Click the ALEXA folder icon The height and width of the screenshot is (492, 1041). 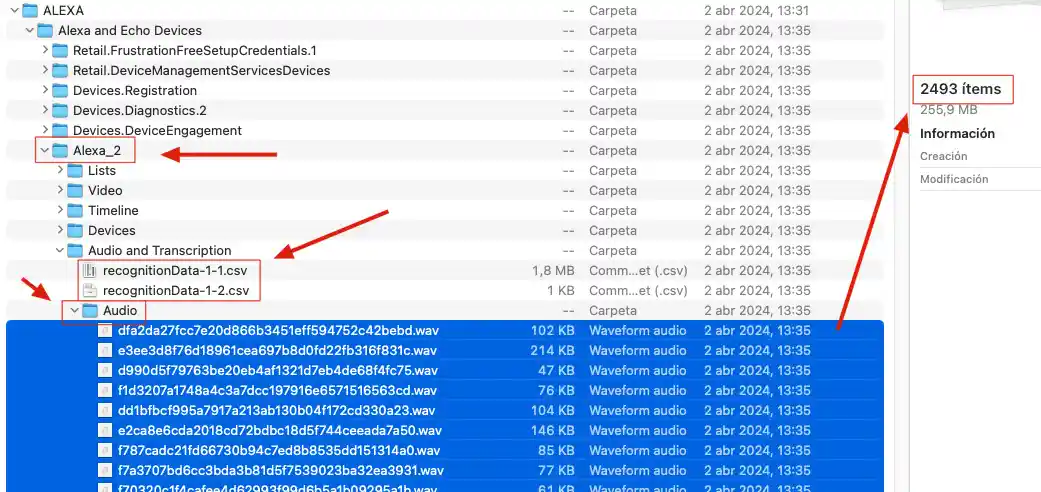30,11
